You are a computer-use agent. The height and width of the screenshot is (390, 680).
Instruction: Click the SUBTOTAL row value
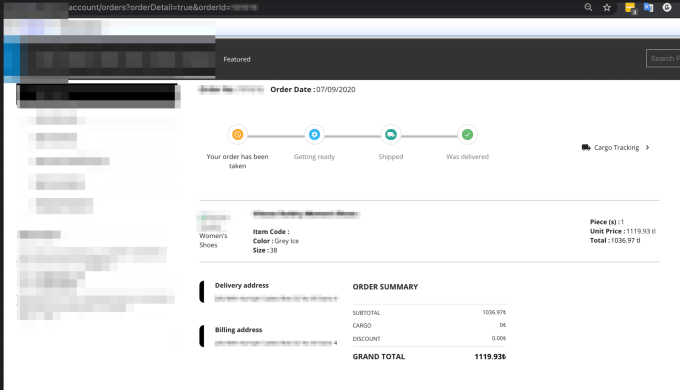pyautogui.click(x=494, y=312)
